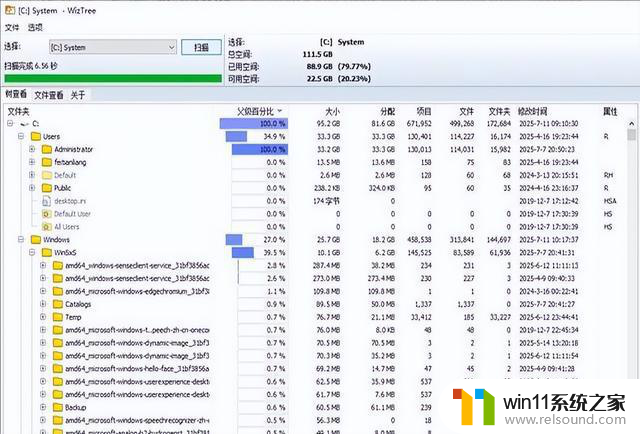
Task: Open the 选项 menu
Action: point(35,27)
